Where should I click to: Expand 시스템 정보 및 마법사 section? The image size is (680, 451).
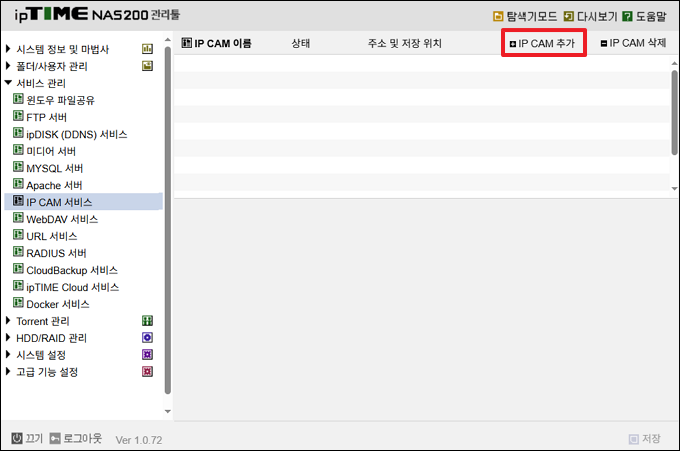(9, 49)
